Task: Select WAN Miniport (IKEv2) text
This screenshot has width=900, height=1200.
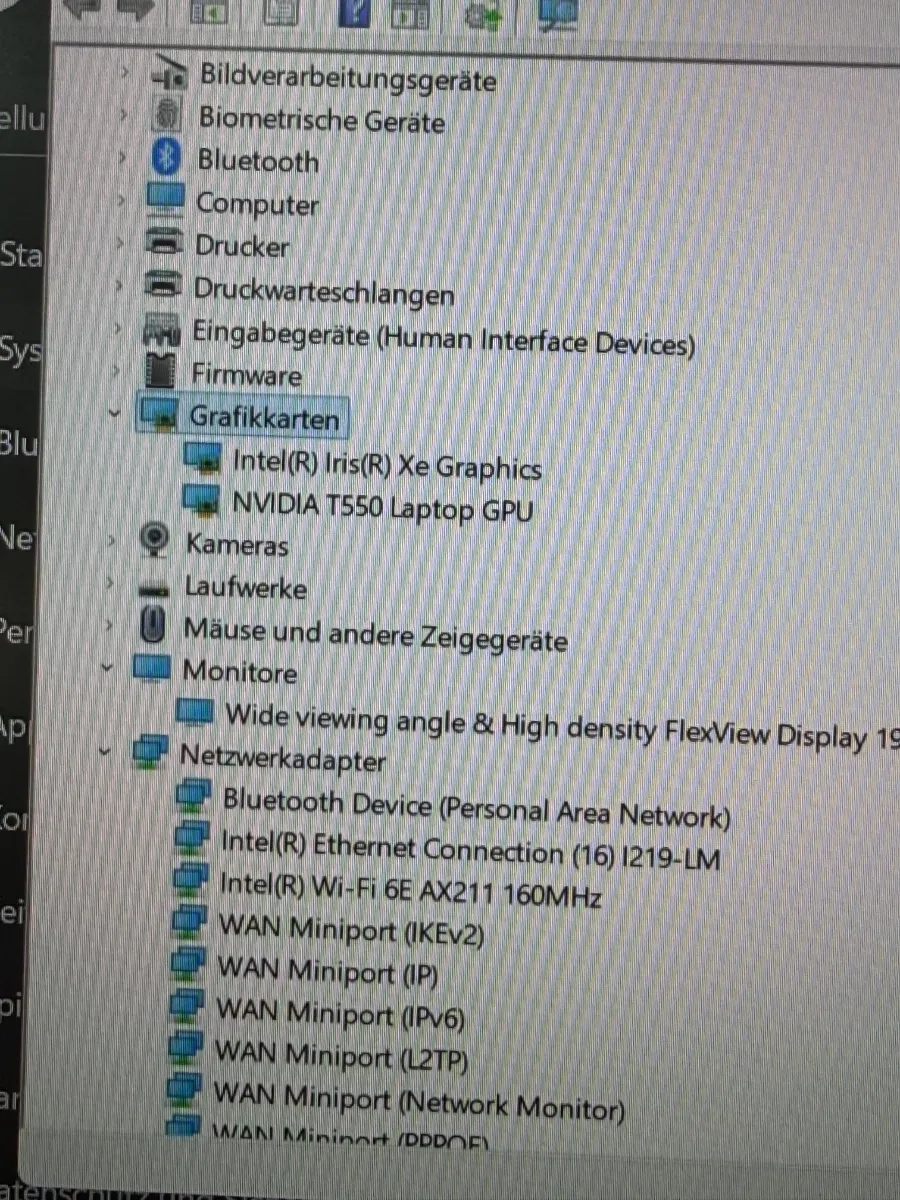Action: tap(351, 931)
